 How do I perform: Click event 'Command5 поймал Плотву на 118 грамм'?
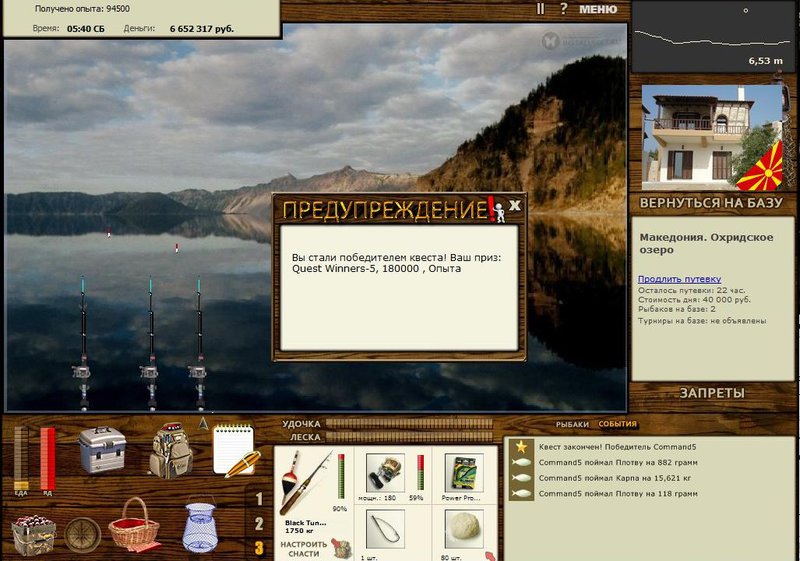click(618, 494)
